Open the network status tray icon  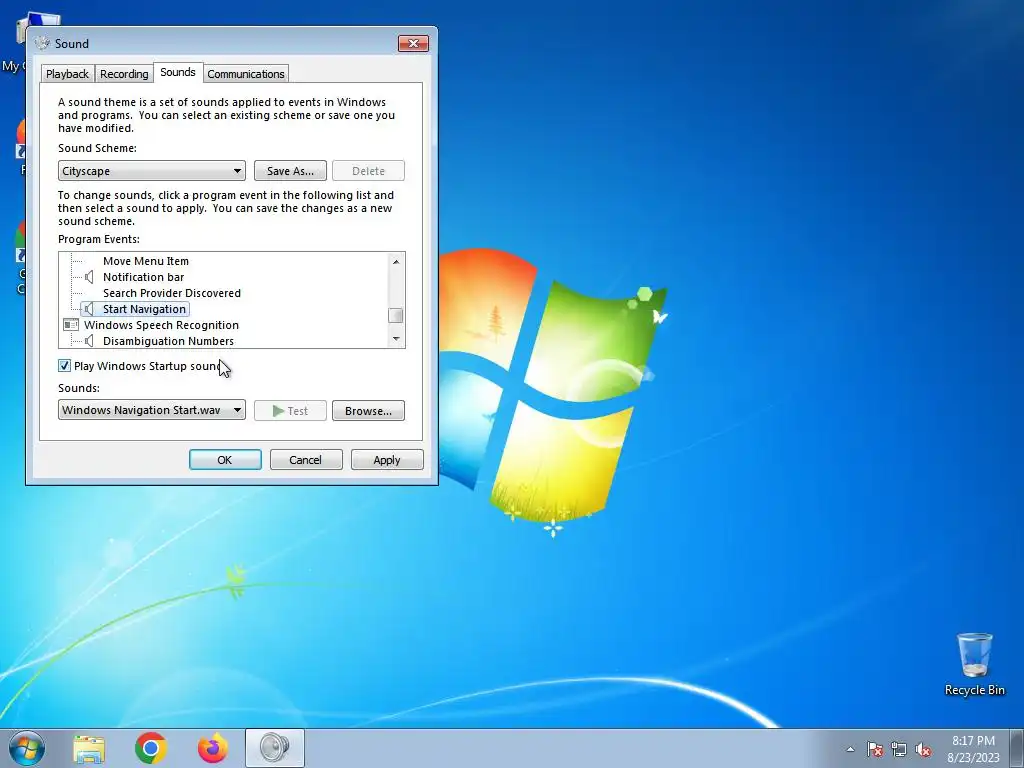pos(899,749)
